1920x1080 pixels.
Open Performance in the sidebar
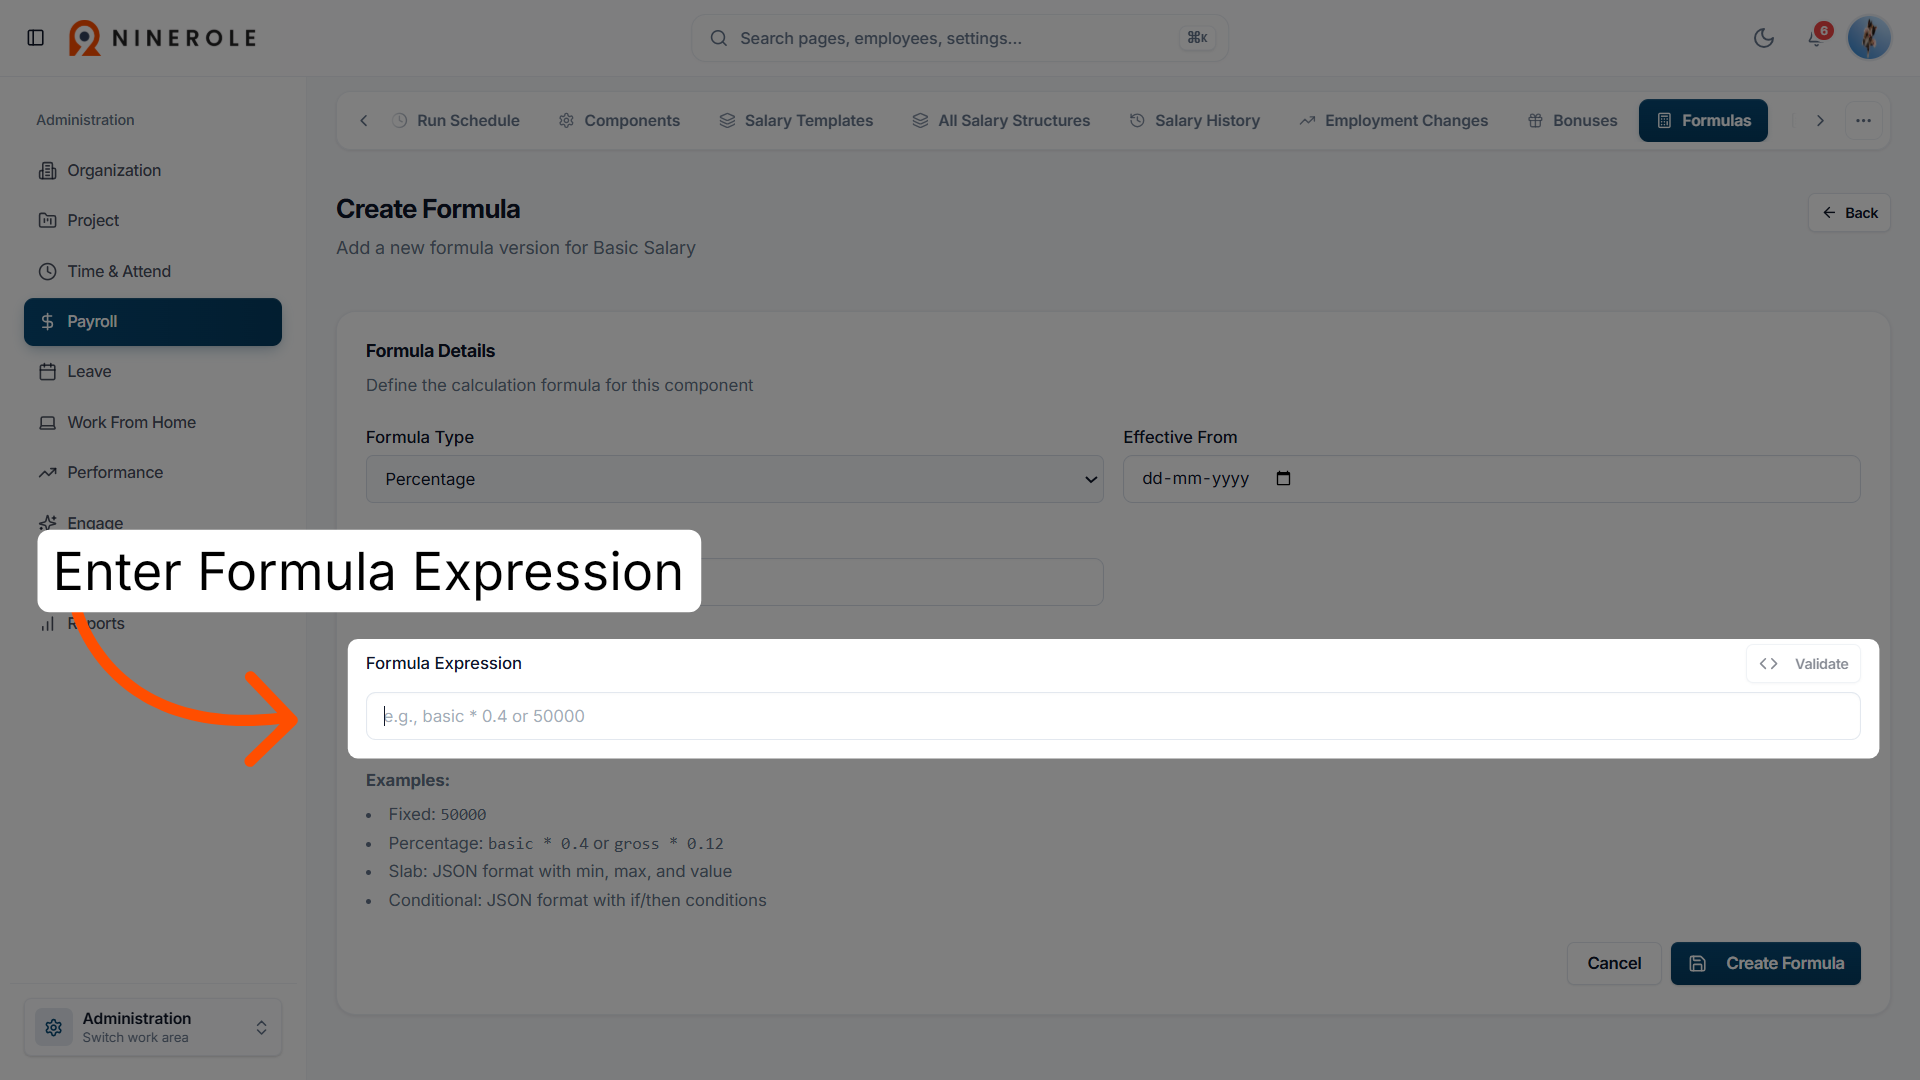point(153,472)
